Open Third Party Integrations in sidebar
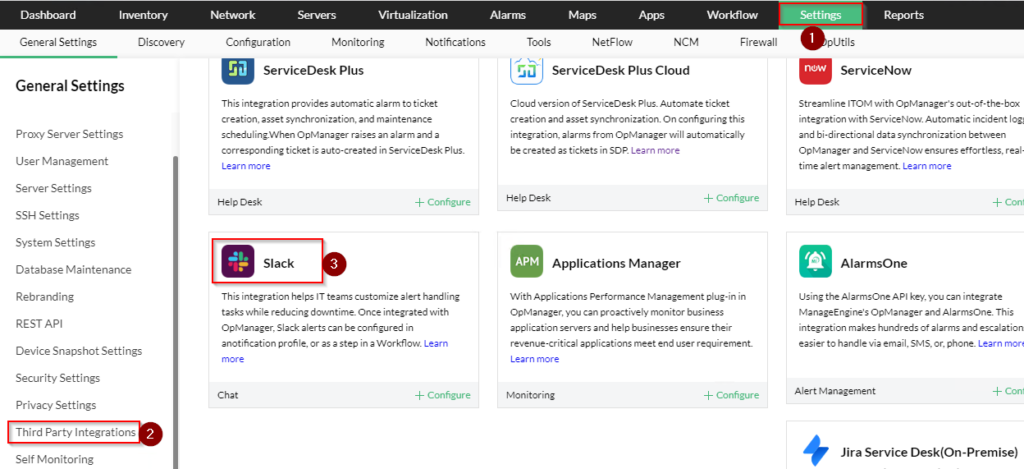Screen dimensions: 1024x469 tap(75, 432)
